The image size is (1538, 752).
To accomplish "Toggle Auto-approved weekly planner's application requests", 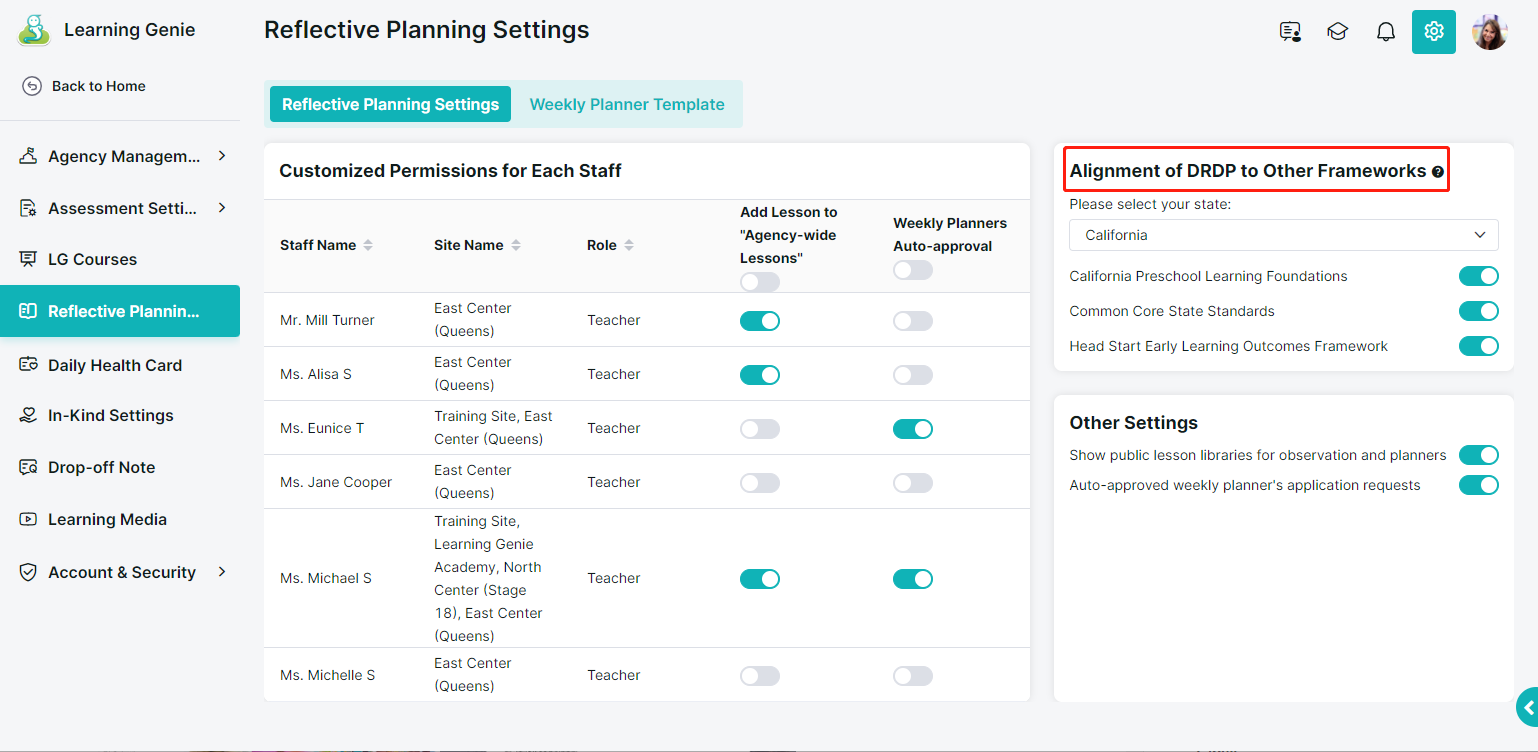I will (x=1479, y=485).
